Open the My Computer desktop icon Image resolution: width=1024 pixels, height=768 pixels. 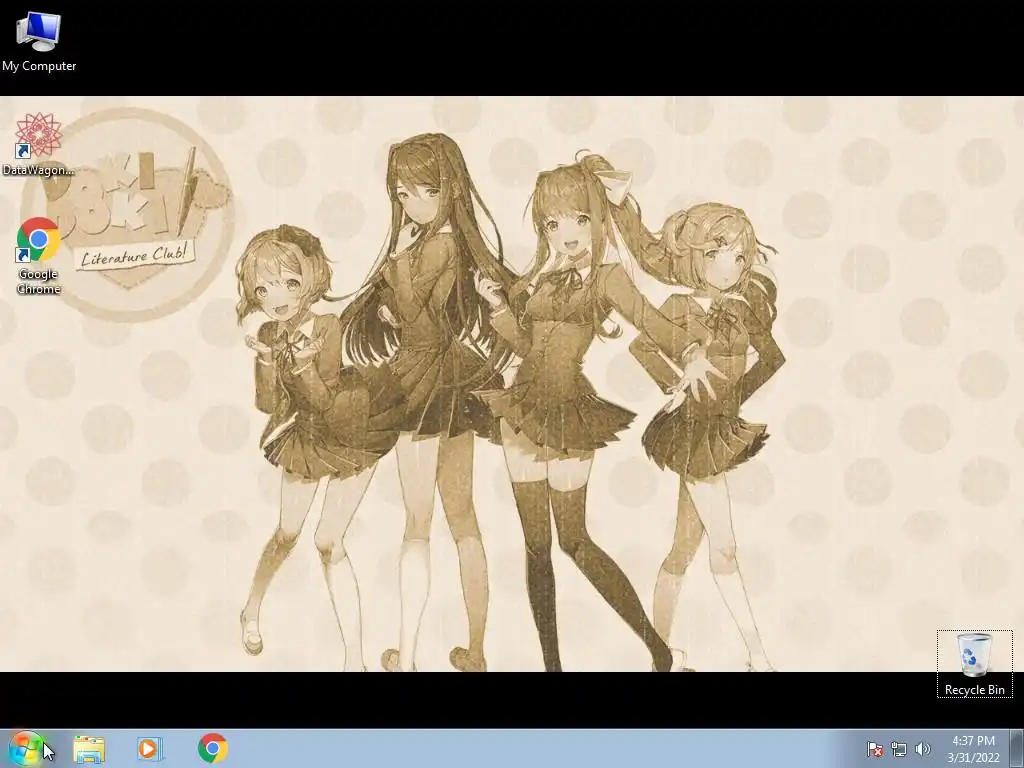click(x=39, y=41)
